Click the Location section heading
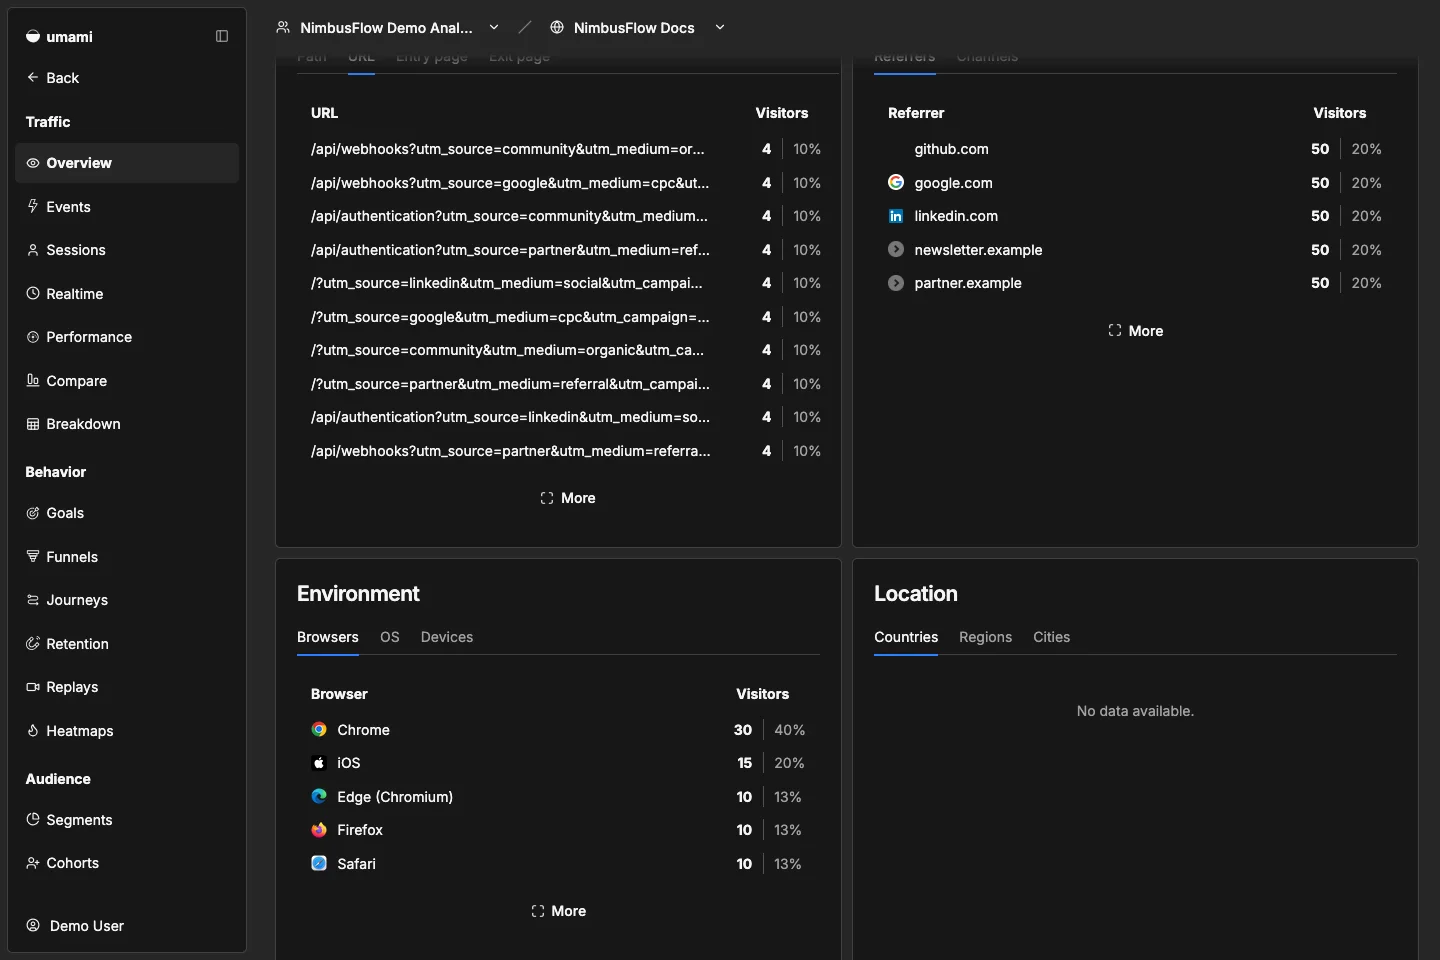Screen dimensions: 1440x960 (916, 594)
